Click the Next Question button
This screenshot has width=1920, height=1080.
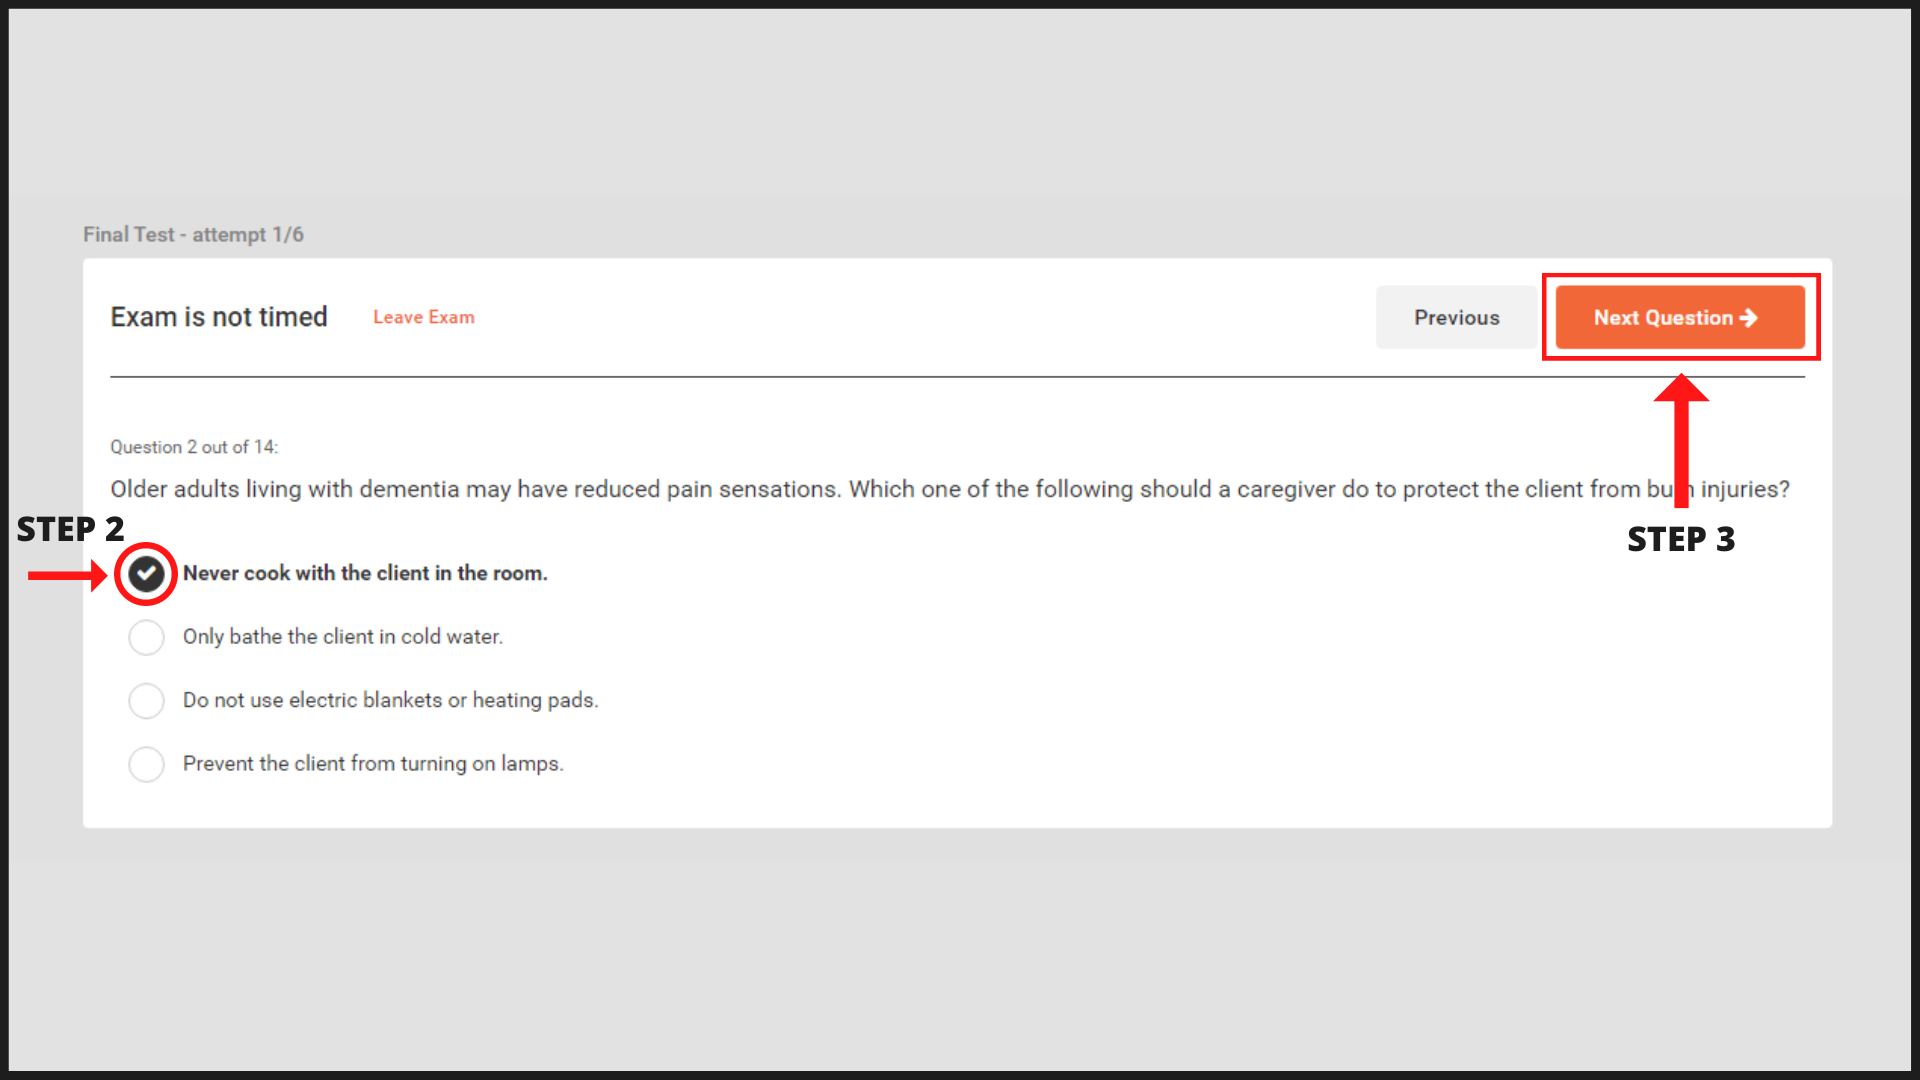pos(1680,317)
